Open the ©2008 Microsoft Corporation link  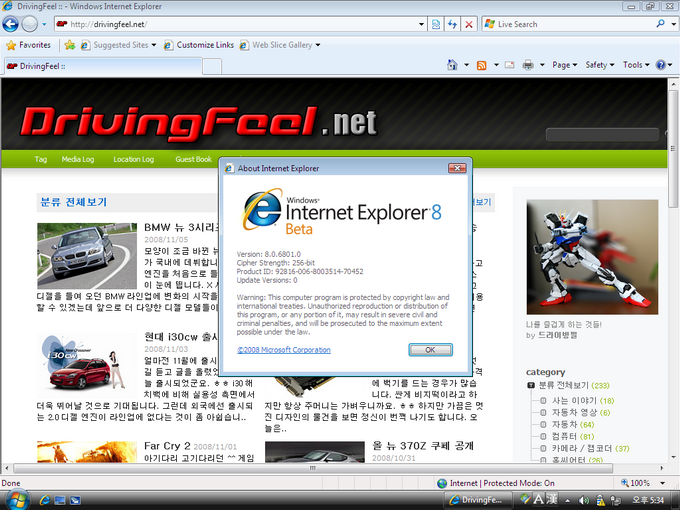coord(284,350)
